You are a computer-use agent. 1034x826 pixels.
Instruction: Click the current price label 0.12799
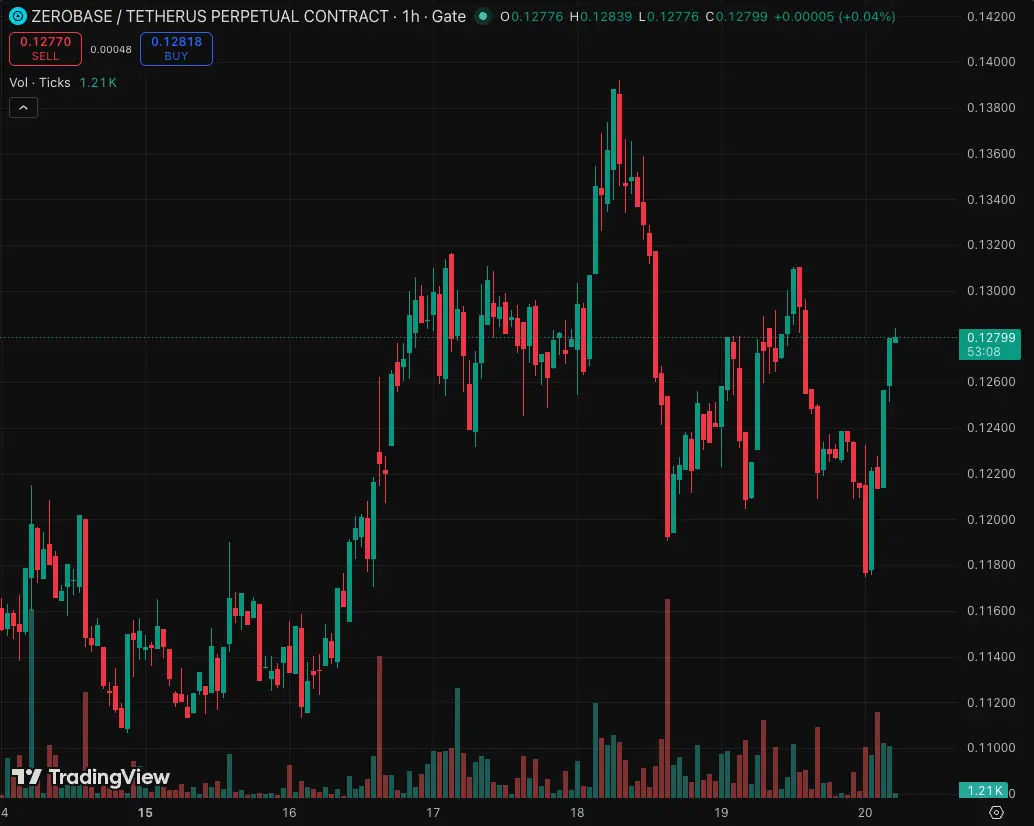(x=990, y=344)
